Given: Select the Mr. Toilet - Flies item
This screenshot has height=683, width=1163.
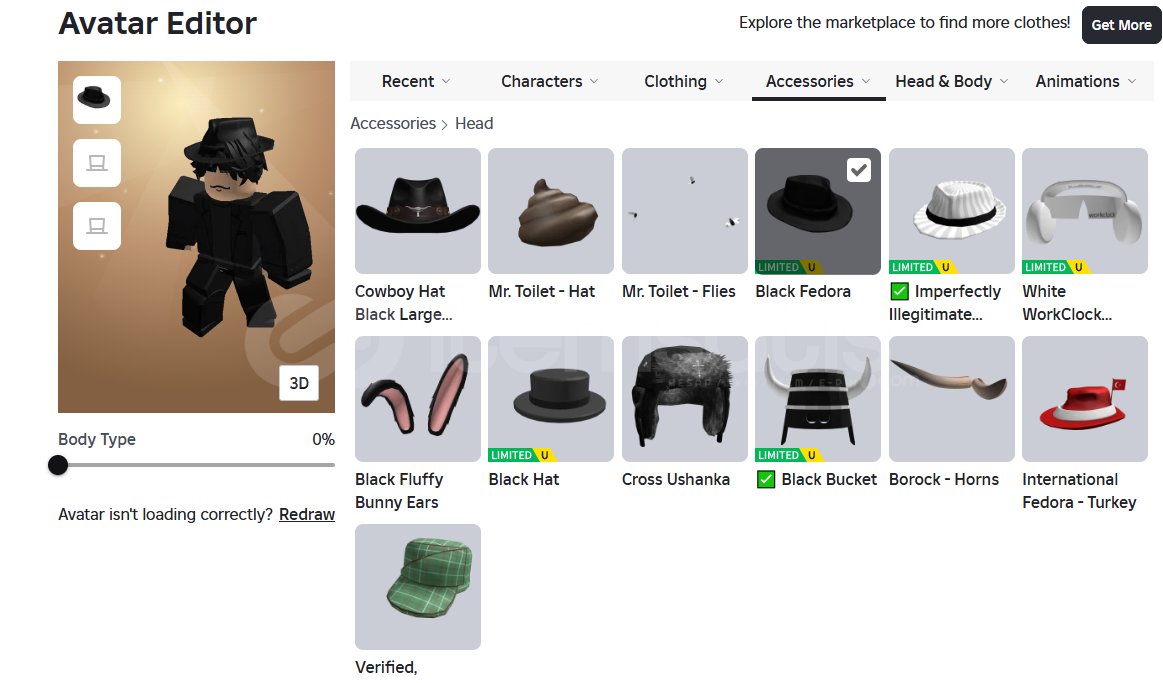Looking at the screenshot, I should click(x=685, y=211).
